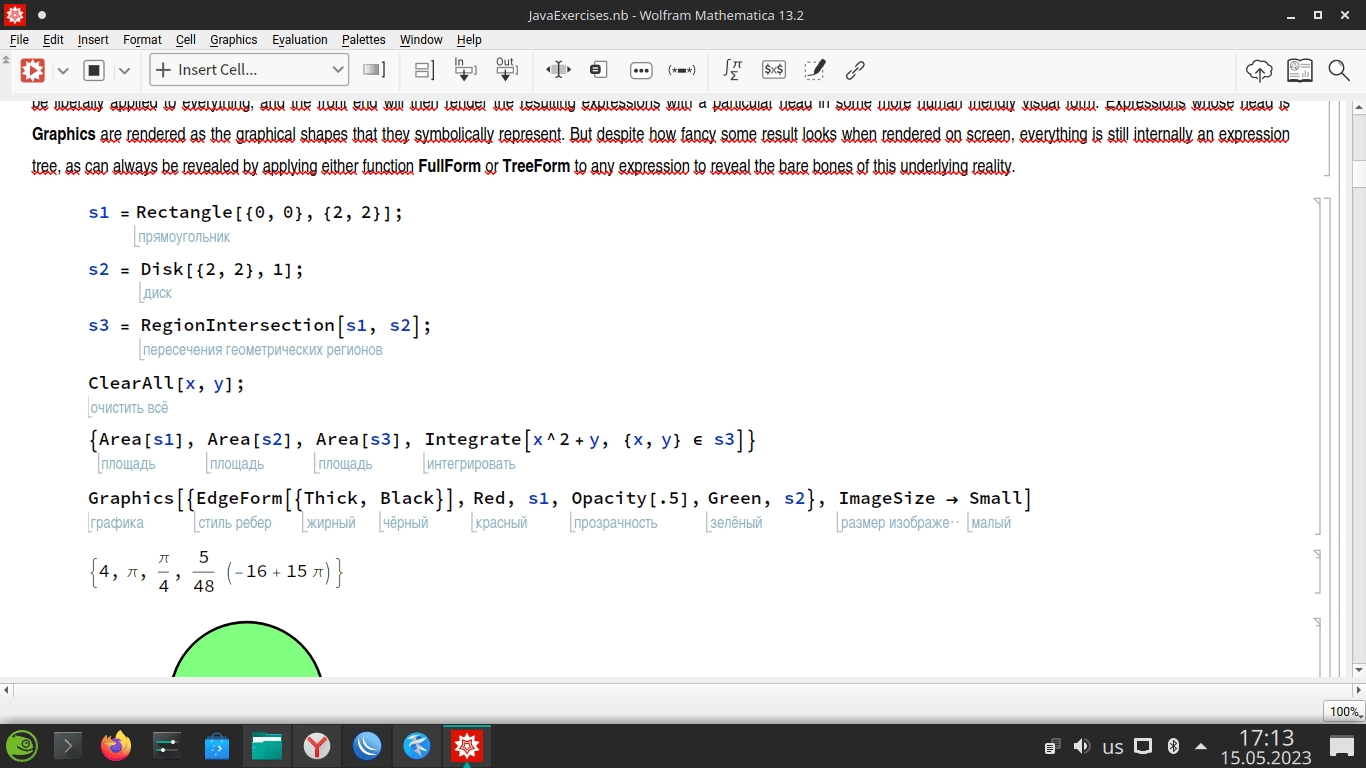This screenshot has width=1366, height=768.
Task: Click the bold word Graphics in paragraph
Action: pos(64,134)
